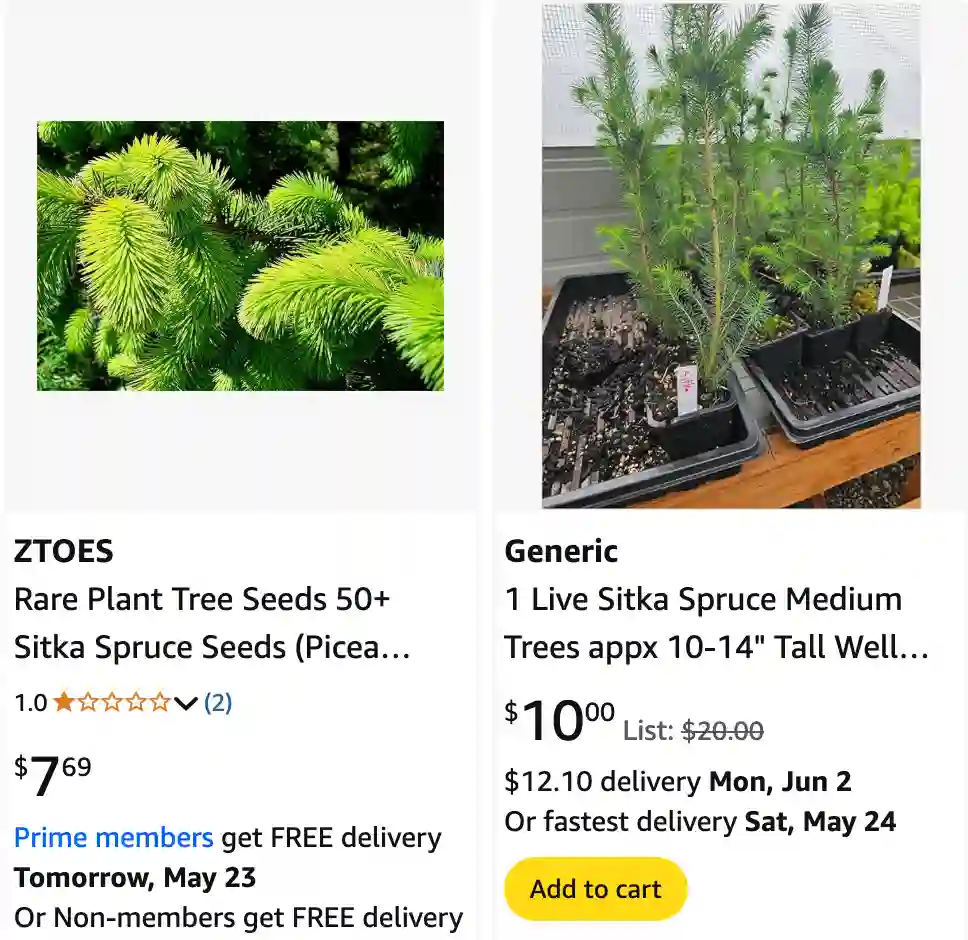The height and width of the screenshot is (940, 968).
Task: Open the Generic brand page
Action: point(561,551)
